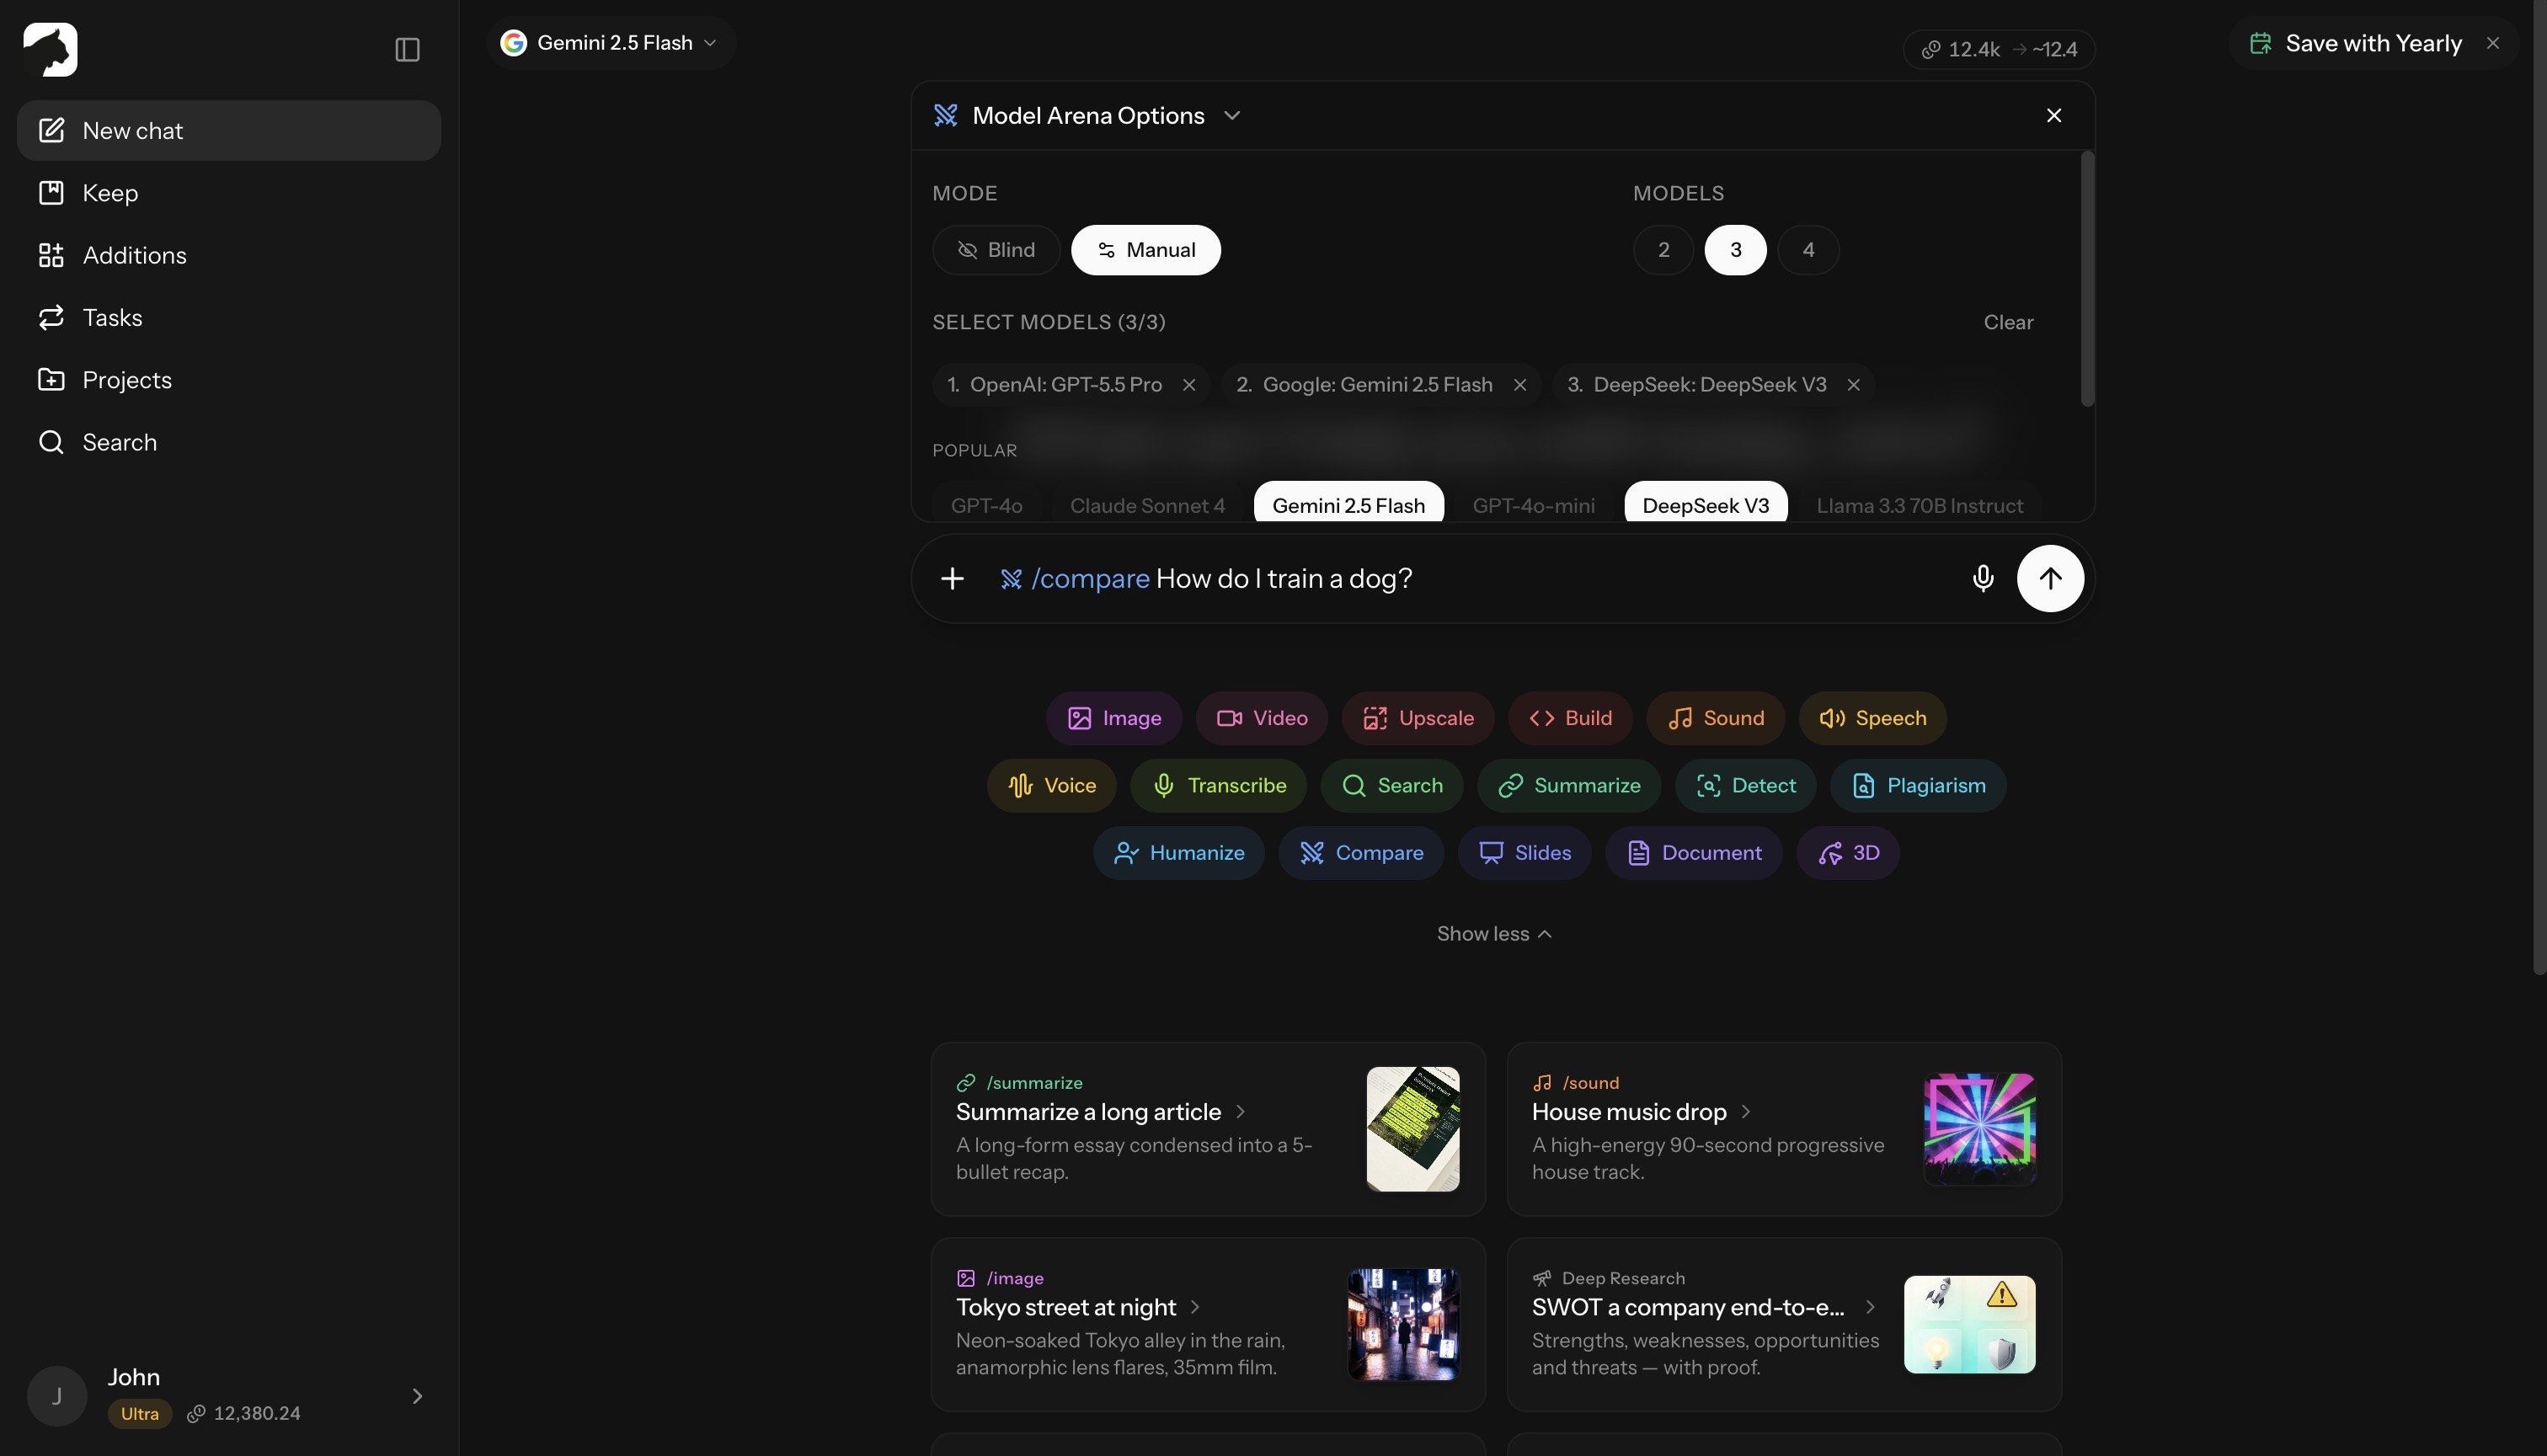Screen dimensions: 2547x1456
Task: Open House music drop card
Action: (x=1783, y=1128)
